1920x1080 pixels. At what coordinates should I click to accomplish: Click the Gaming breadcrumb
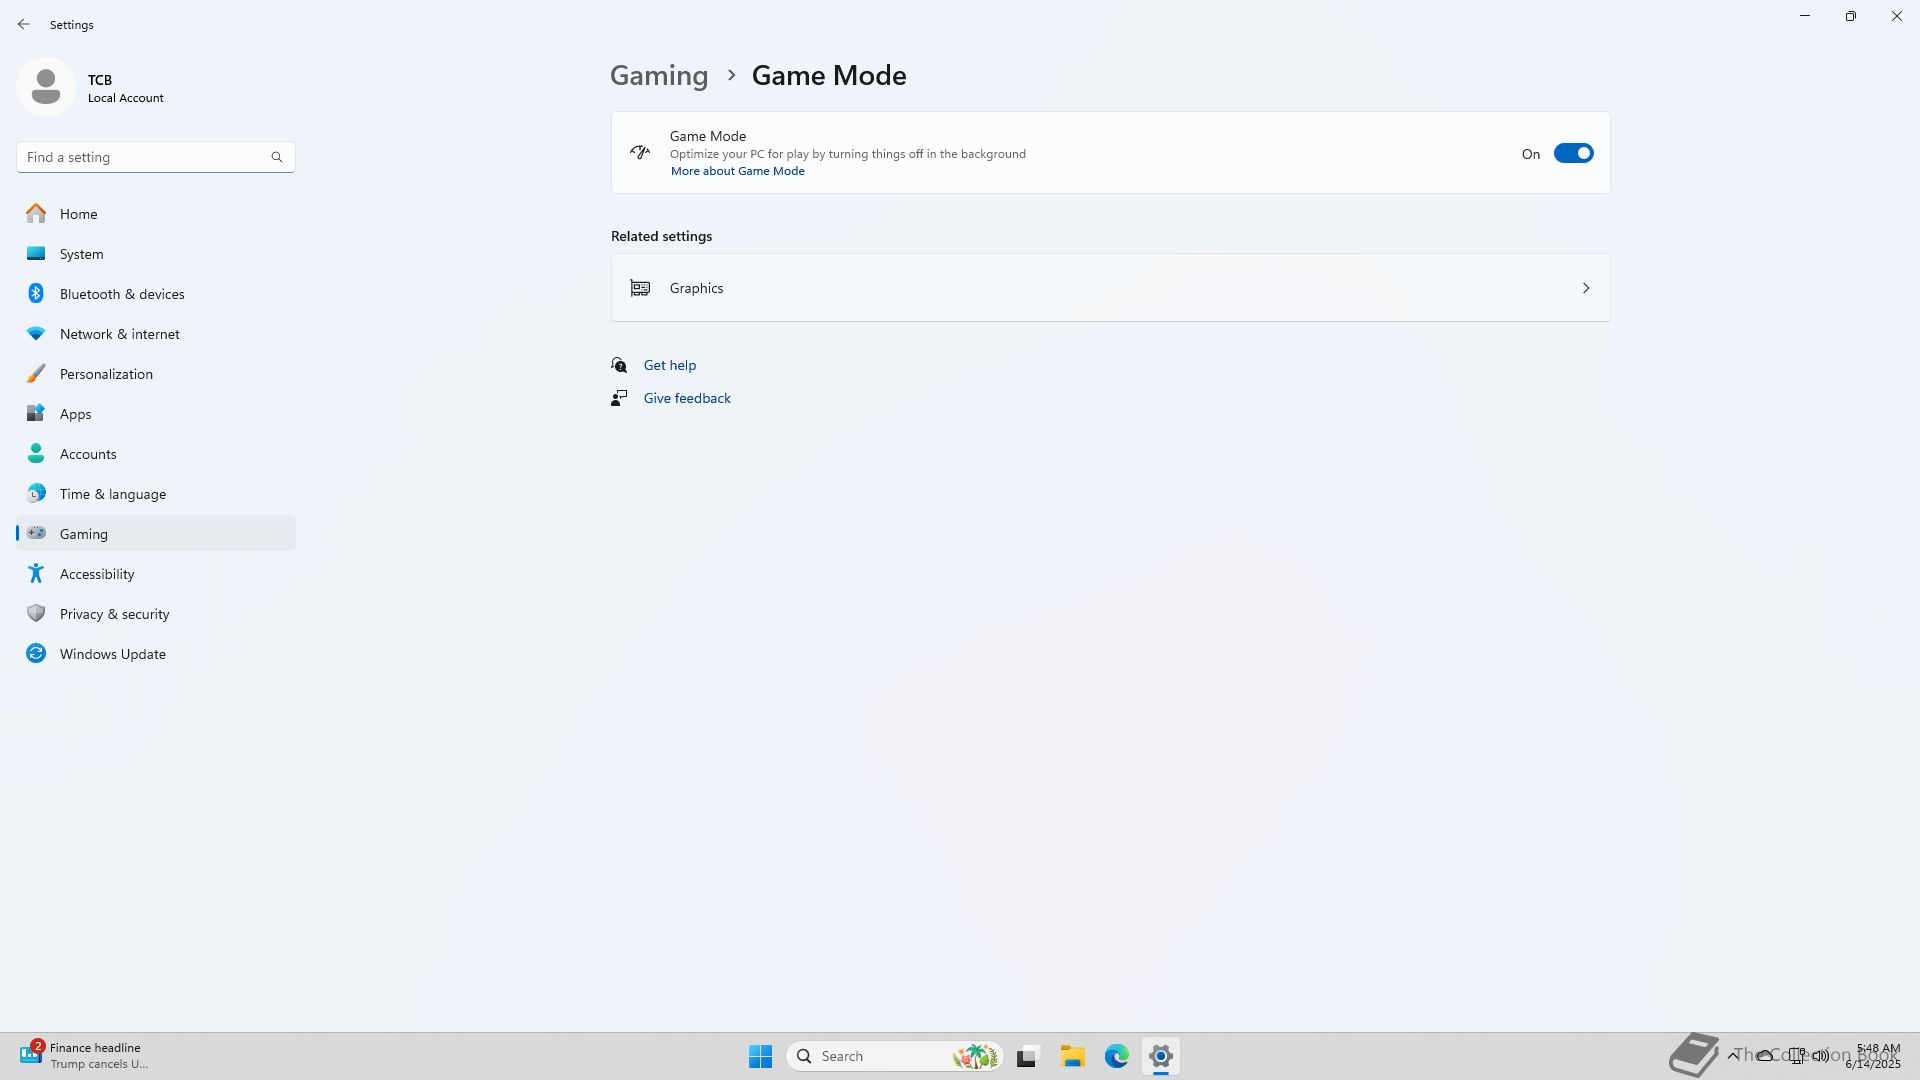click(658, 76)
